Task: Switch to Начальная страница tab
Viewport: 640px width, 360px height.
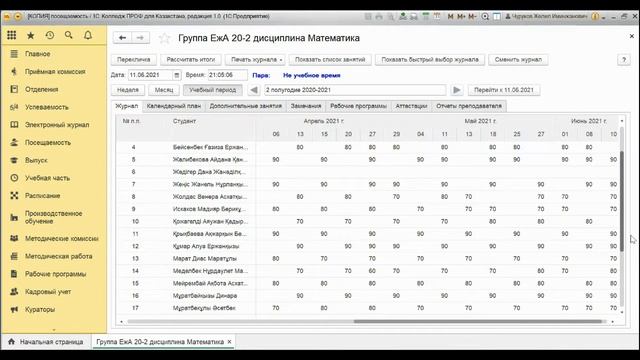Action: [x=45, y=342]
